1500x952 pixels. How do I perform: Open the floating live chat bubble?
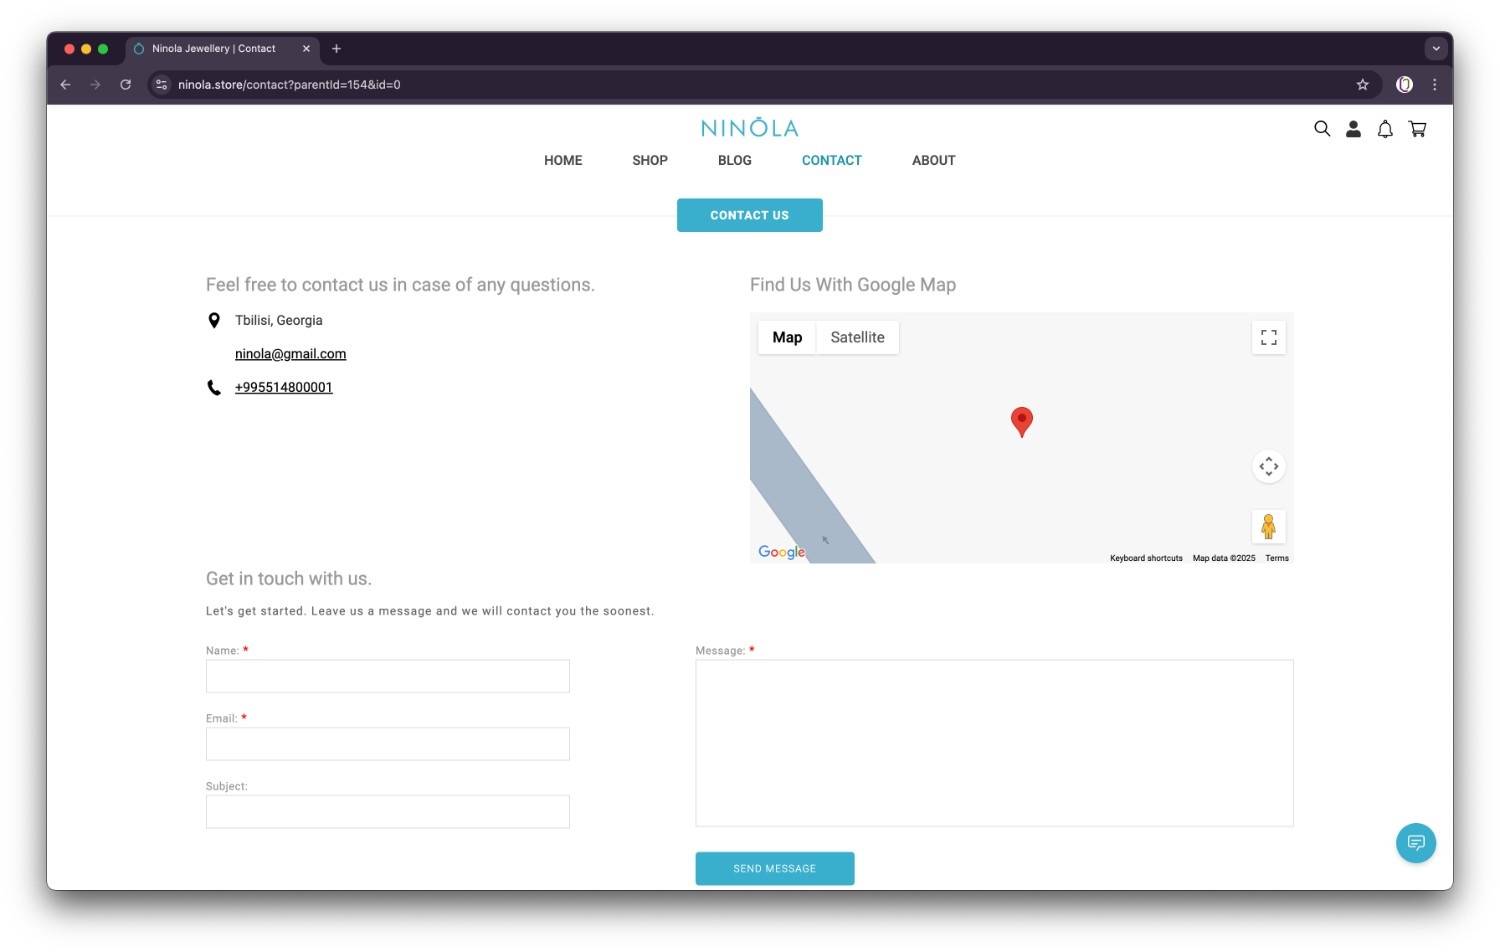point(1415,843)
